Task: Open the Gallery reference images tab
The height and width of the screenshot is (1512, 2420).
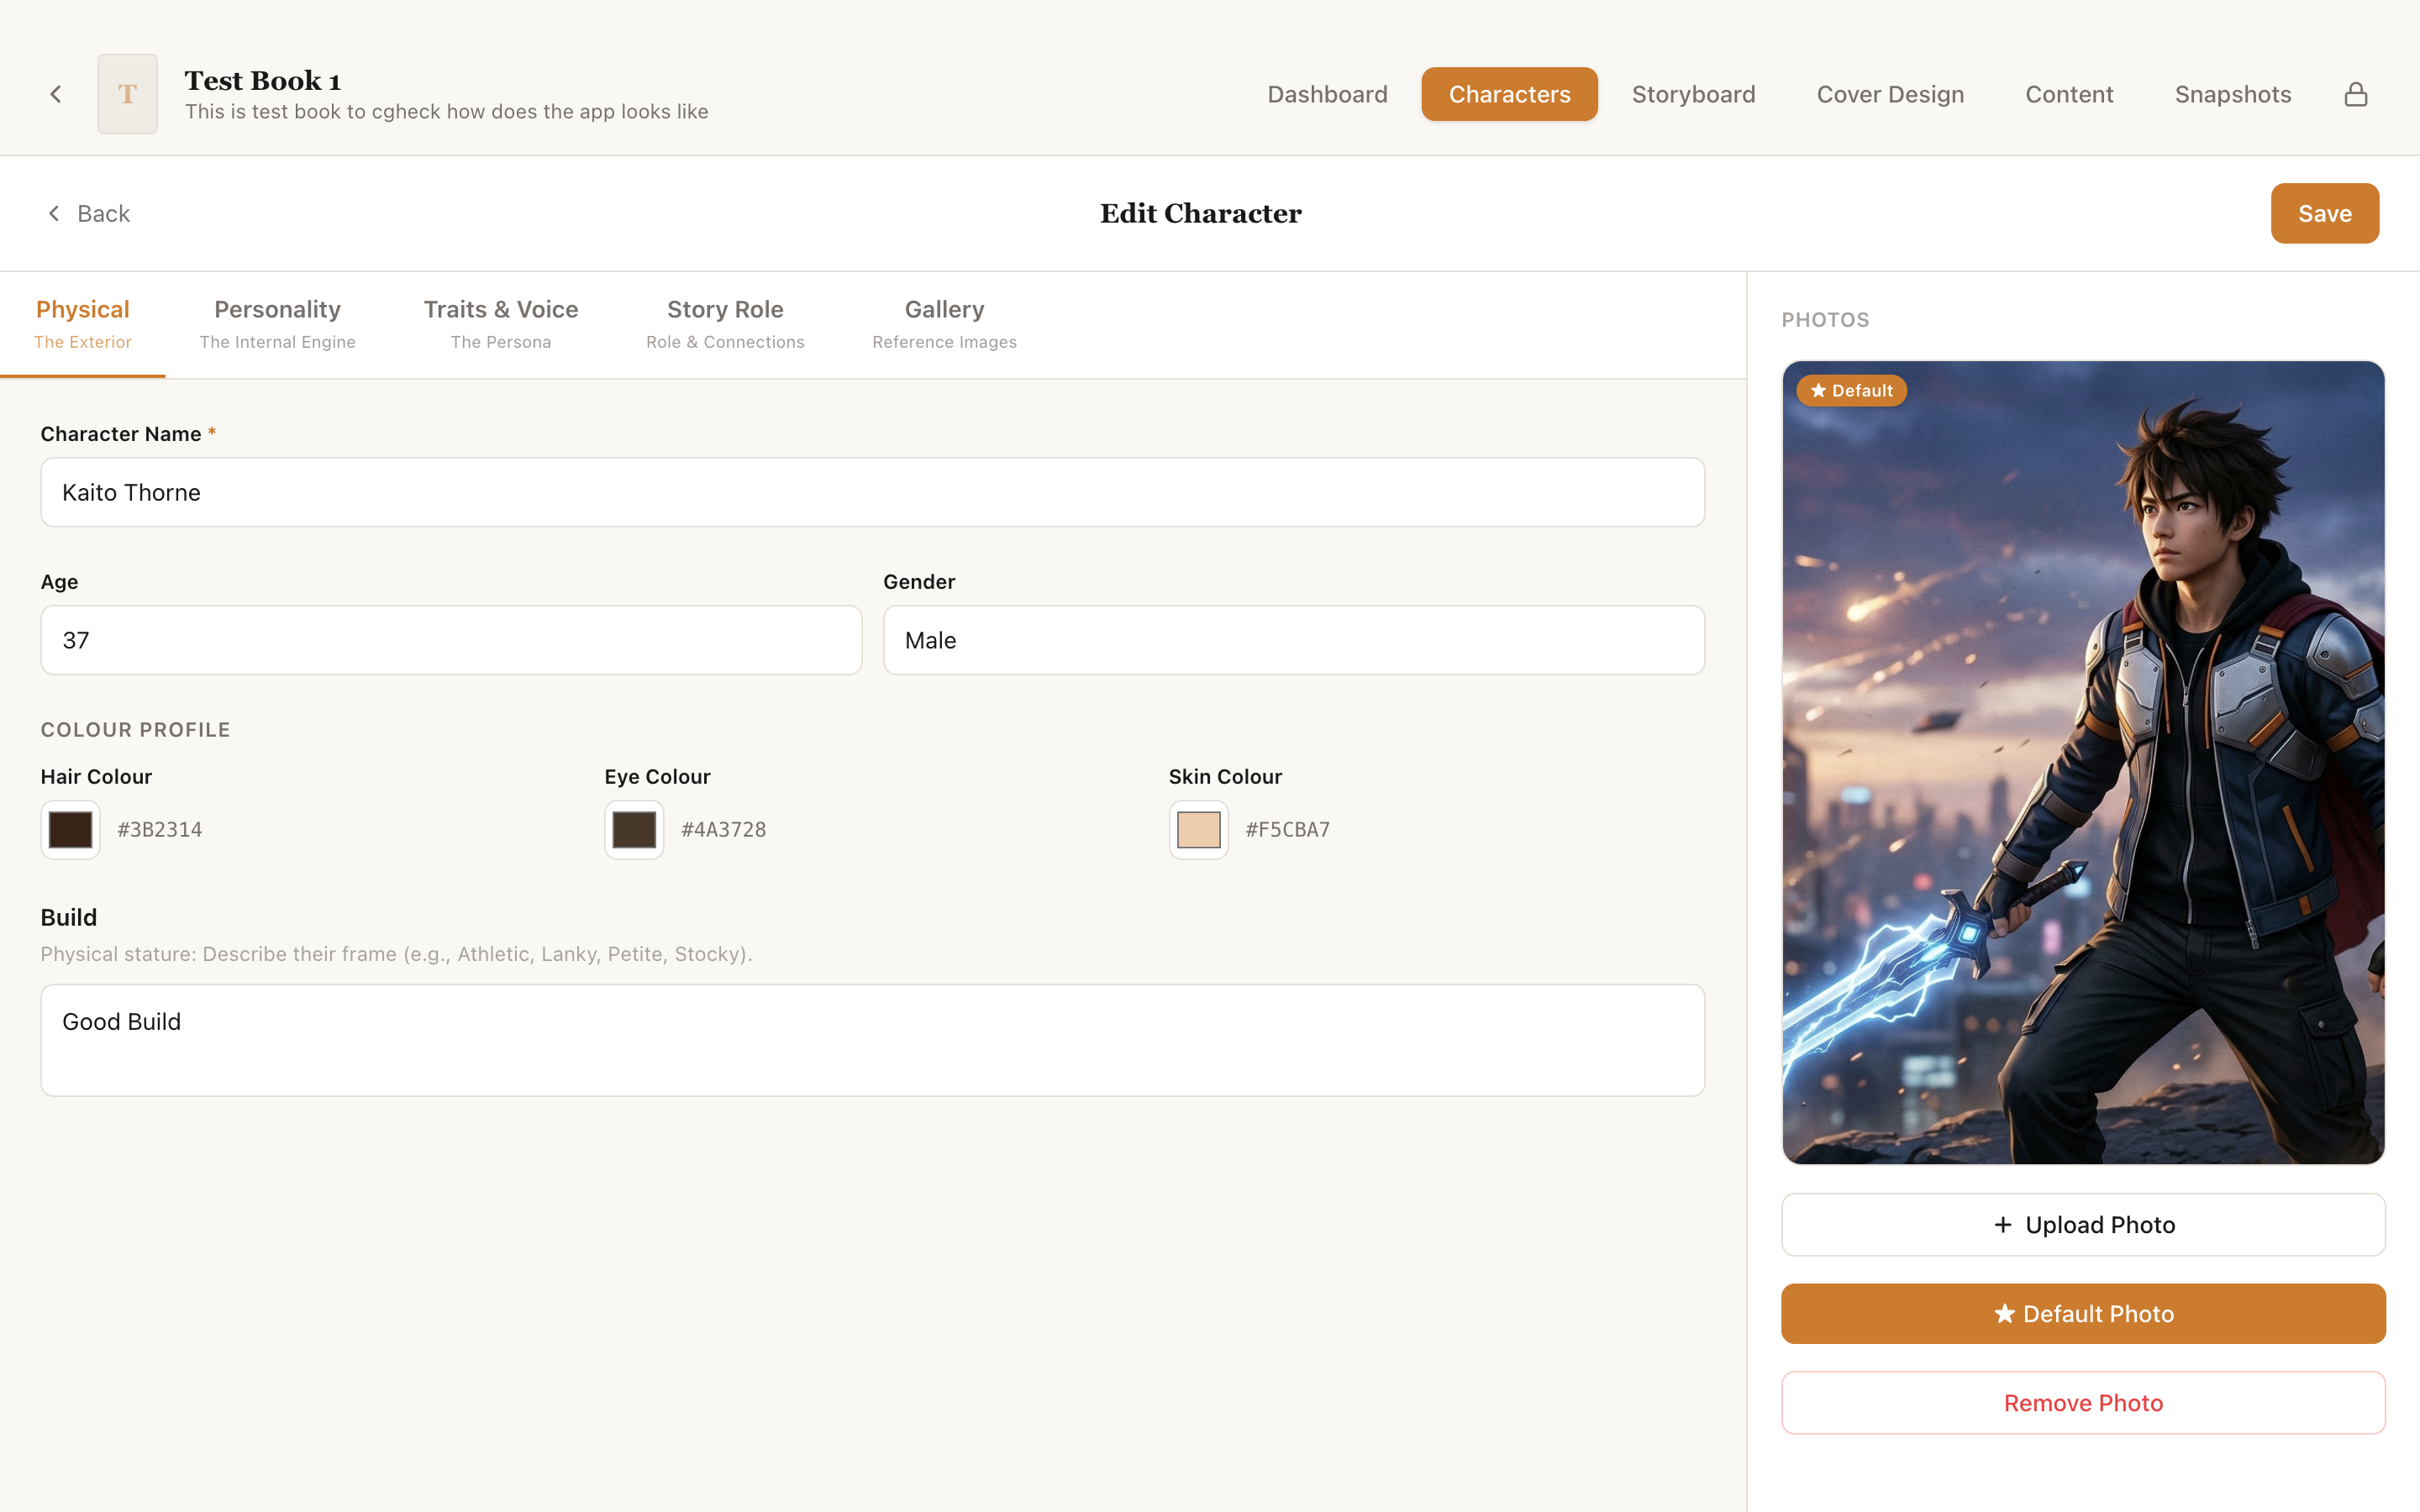Action: coord(944,324)
